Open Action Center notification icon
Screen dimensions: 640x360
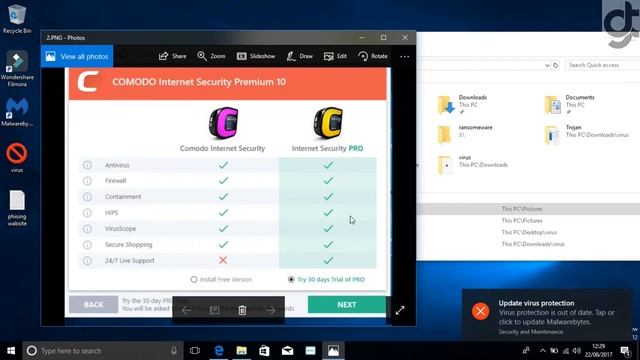point(625,351)
